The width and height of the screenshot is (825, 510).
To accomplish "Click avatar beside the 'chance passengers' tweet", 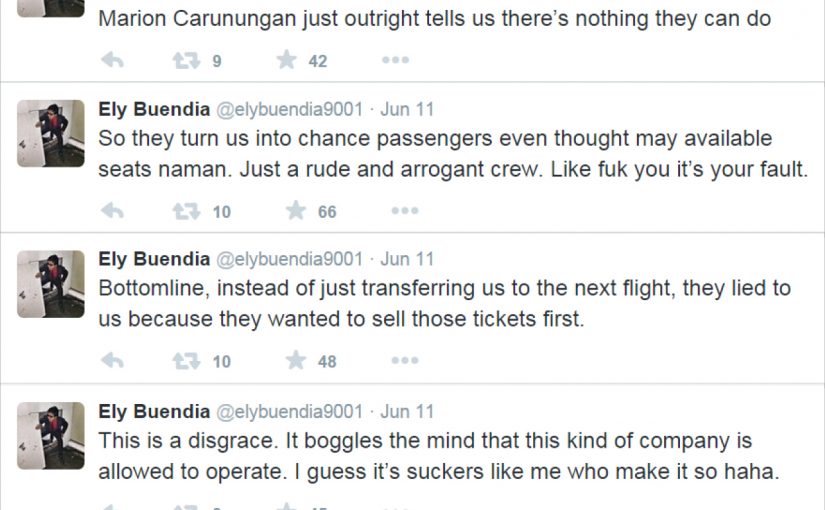I will (x=51, y=134).
